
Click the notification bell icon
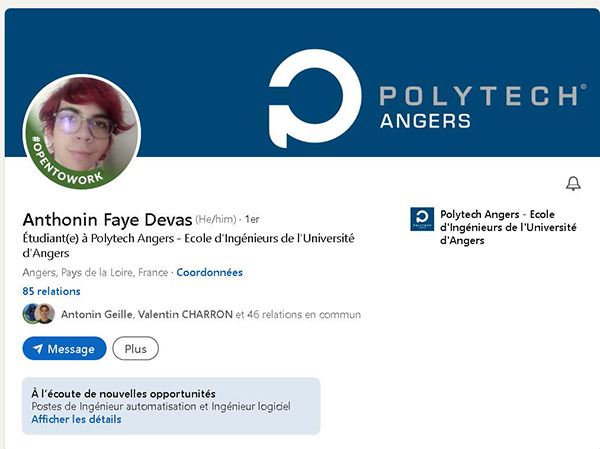[573, 183]
